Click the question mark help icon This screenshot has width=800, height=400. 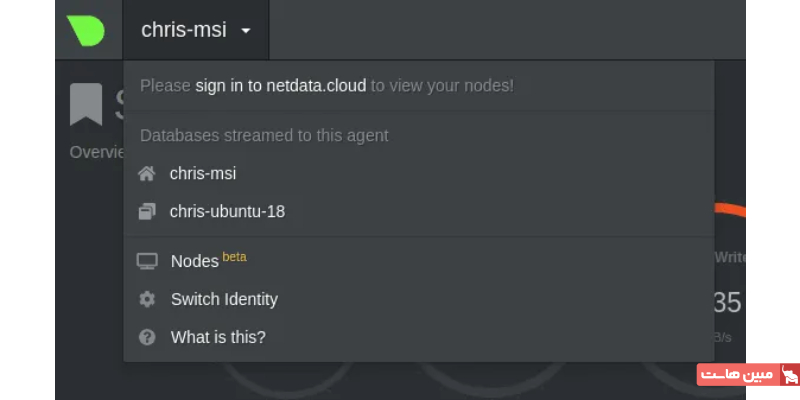pyautogui.click(x=147, y=337)
